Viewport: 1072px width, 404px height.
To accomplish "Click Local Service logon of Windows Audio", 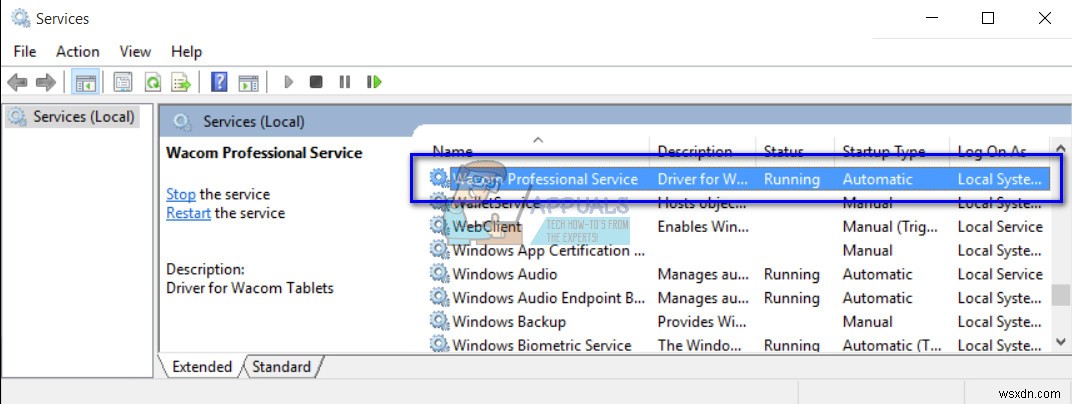I will click(x=1000, y=274).
